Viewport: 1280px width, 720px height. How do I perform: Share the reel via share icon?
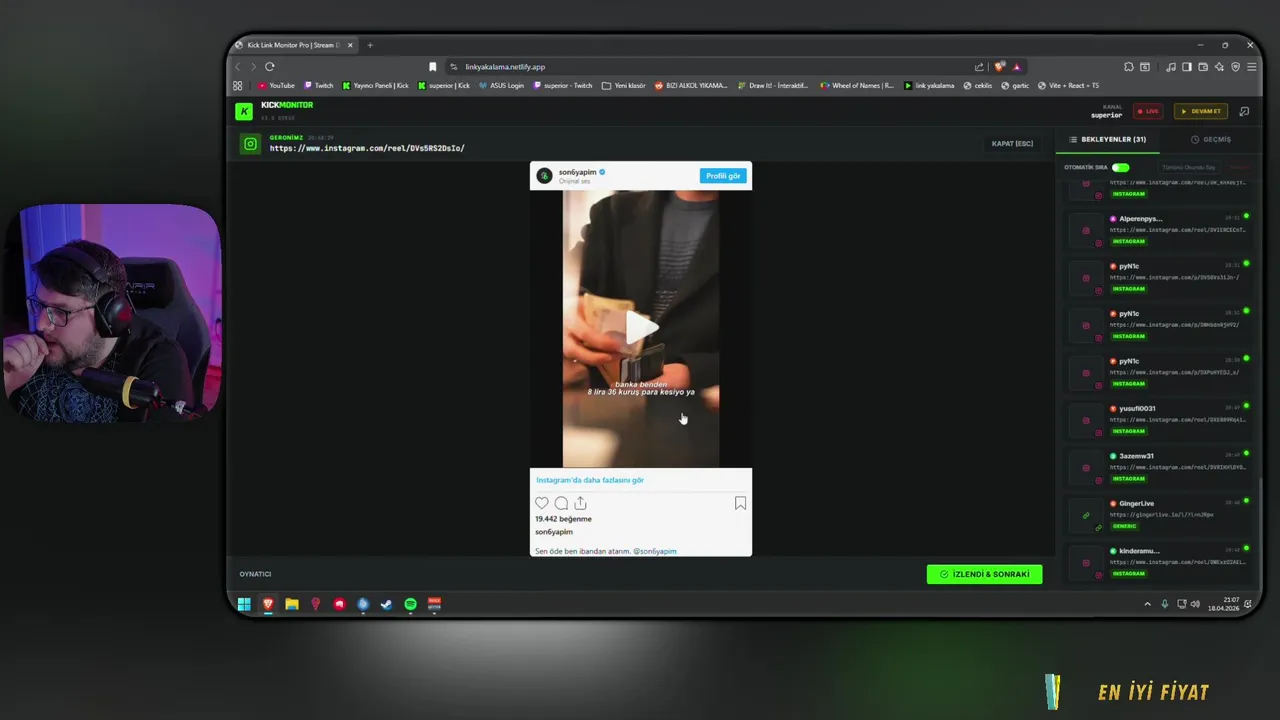click(580, 503)
